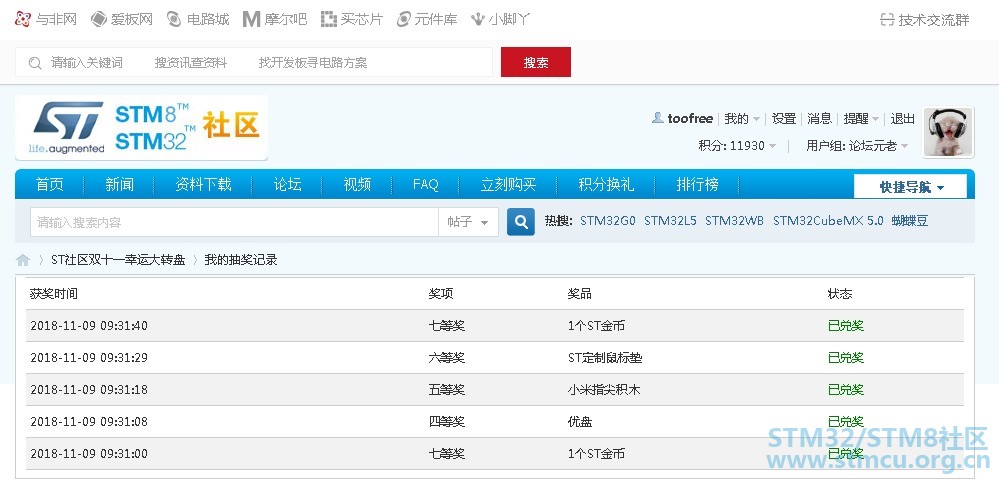The height and width of the screenshot is (483, 999).
Task: Open the cat avatar profile picture
Action: [x=948, y=132]
